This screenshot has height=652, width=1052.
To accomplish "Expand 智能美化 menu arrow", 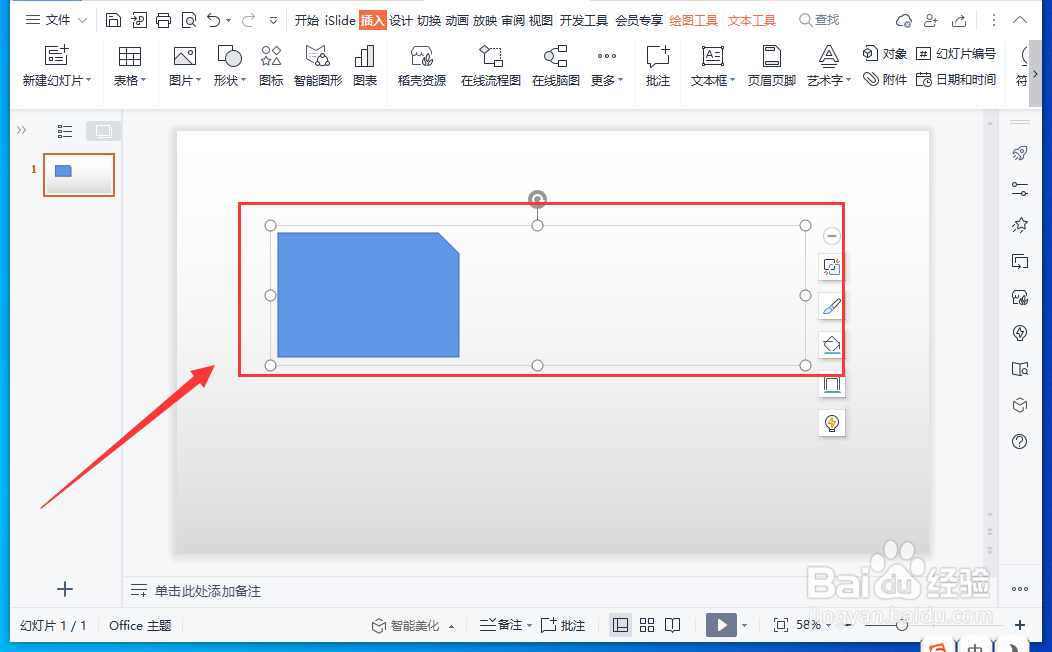I will 452,626.
